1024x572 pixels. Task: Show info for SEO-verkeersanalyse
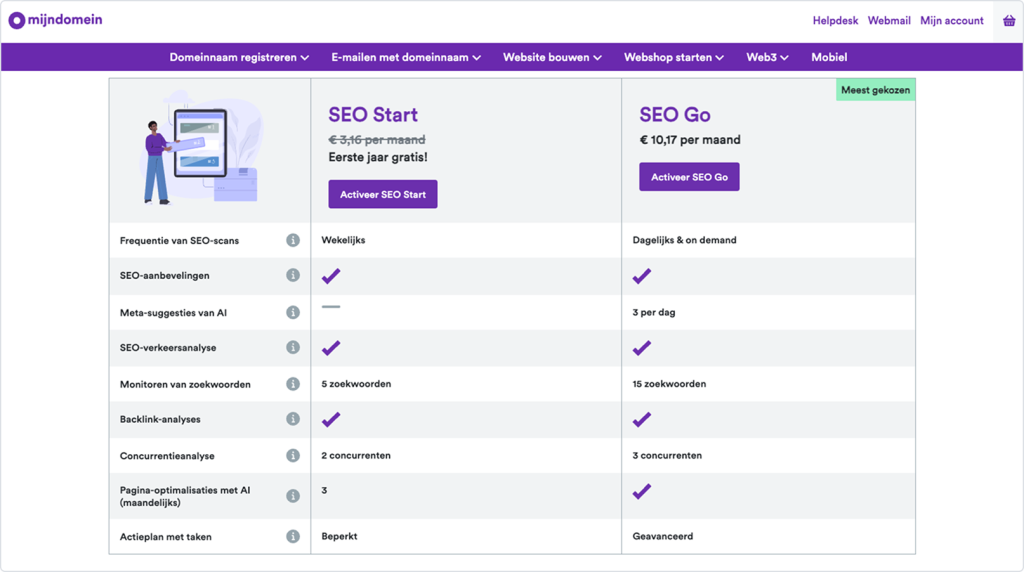[293, 347]
